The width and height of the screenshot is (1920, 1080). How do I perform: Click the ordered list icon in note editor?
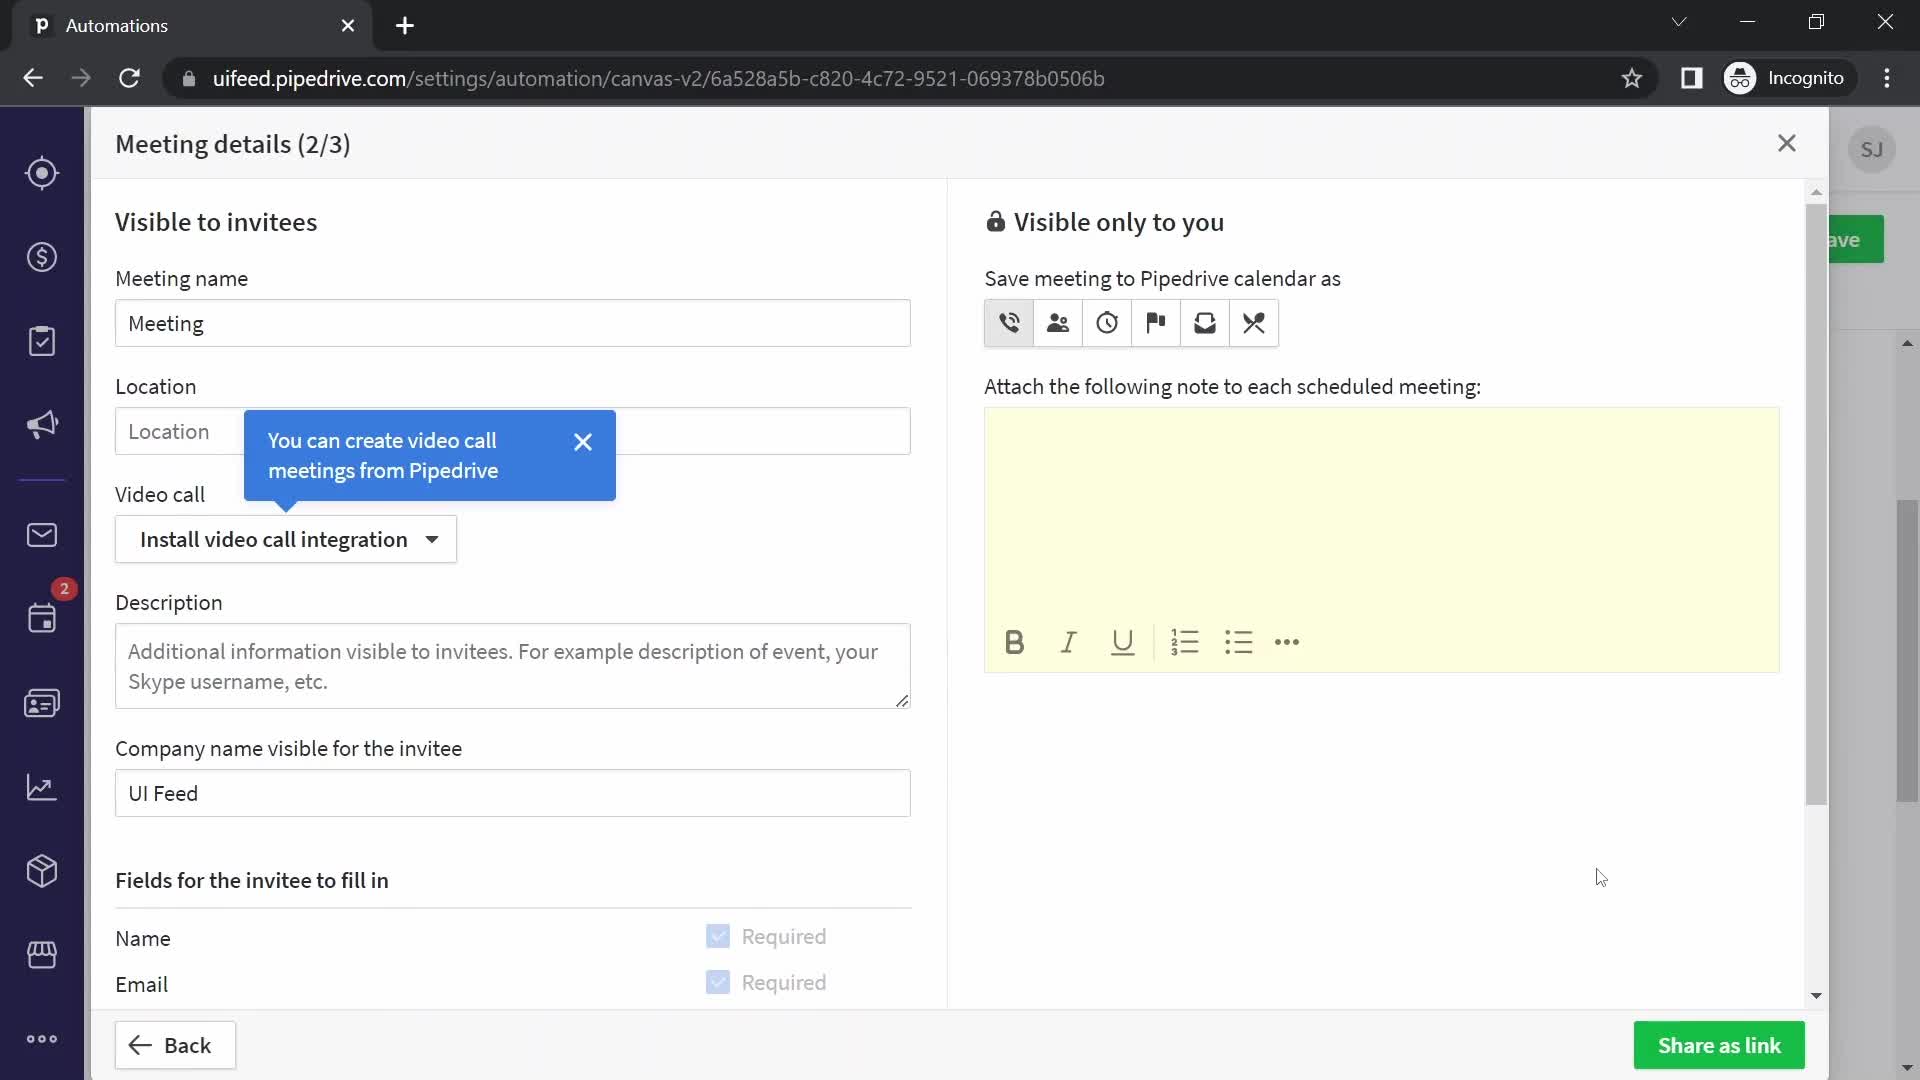[1184, 642]
